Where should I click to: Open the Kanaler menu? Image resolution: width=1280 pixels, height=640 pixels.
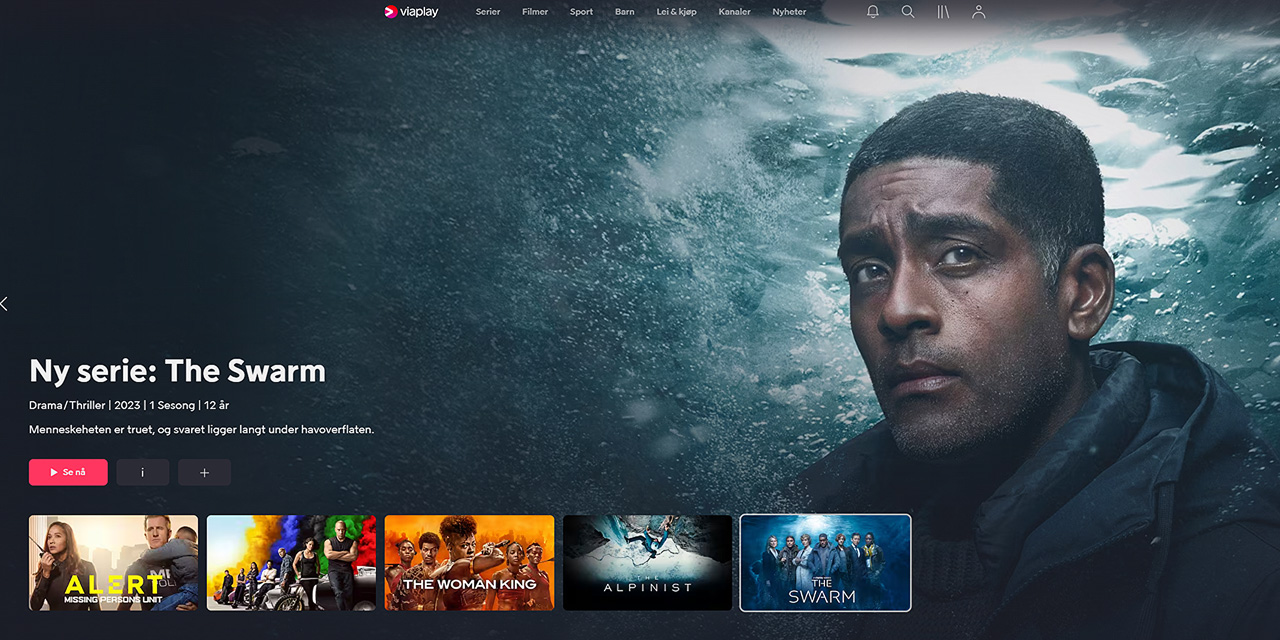(734, 12)
